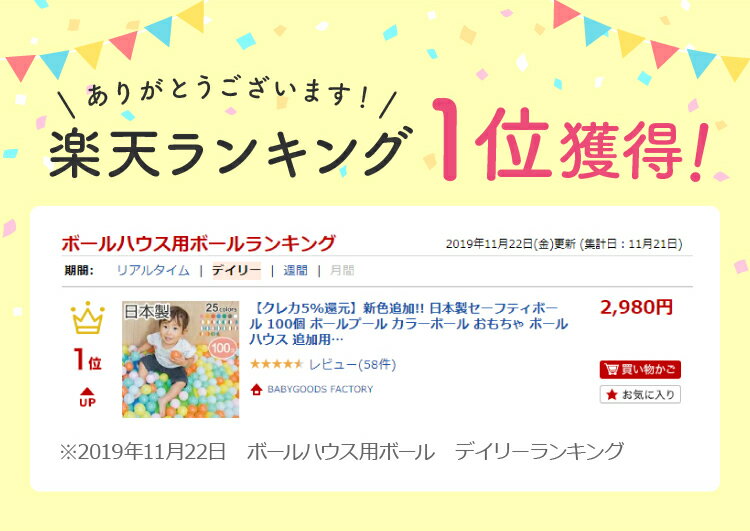The height and width of the screenshot is (531, 750).
Task: Open the ball pool product thumbnail
Action: click(181, 359)
